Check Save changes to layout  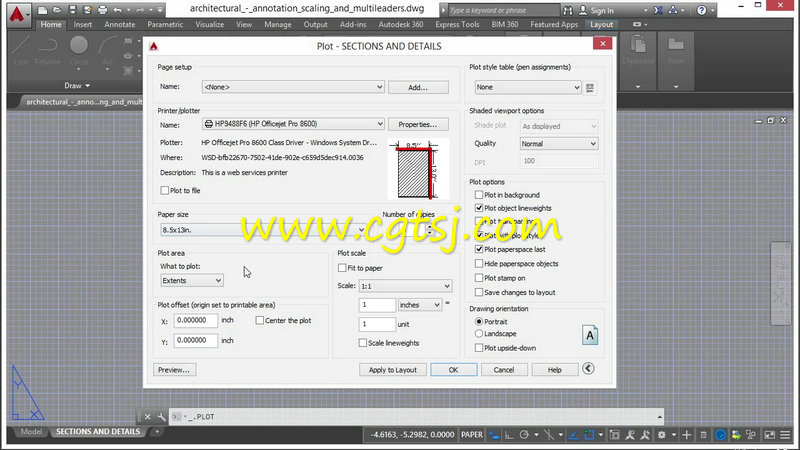coord(479,292)
